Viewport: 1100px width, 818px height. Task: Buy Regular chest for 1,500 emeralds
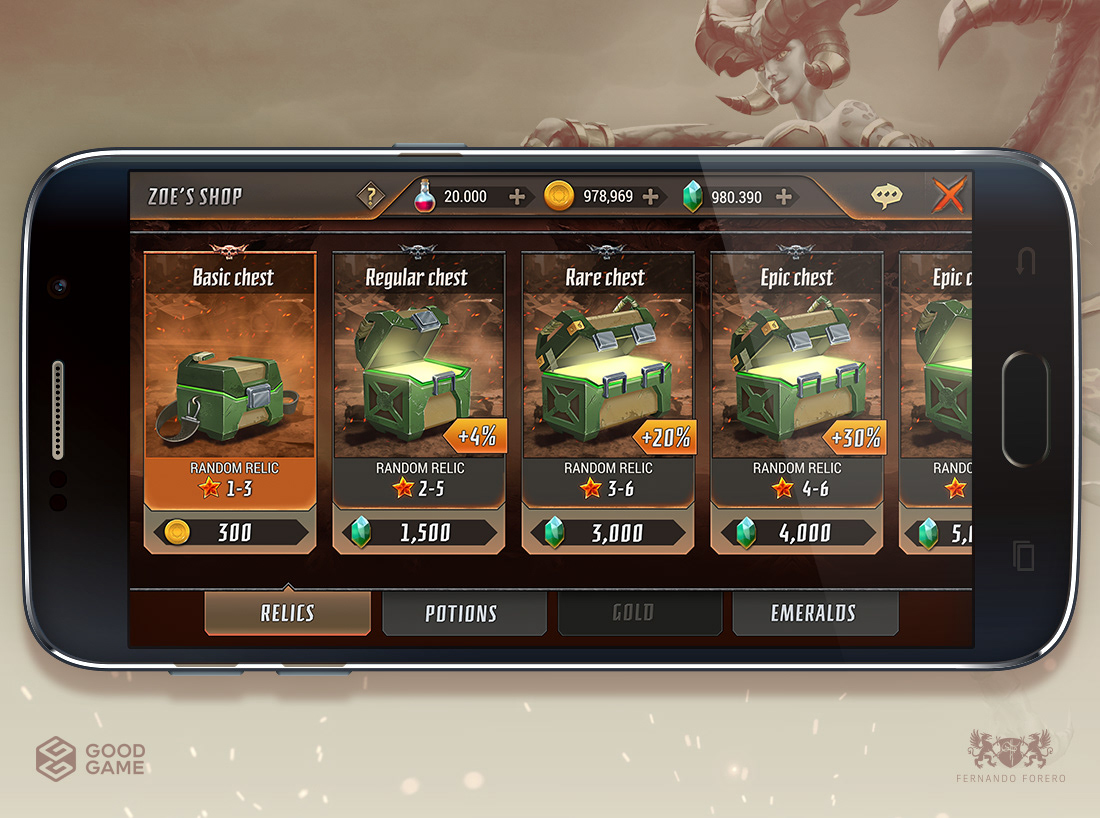coord(419,532)
